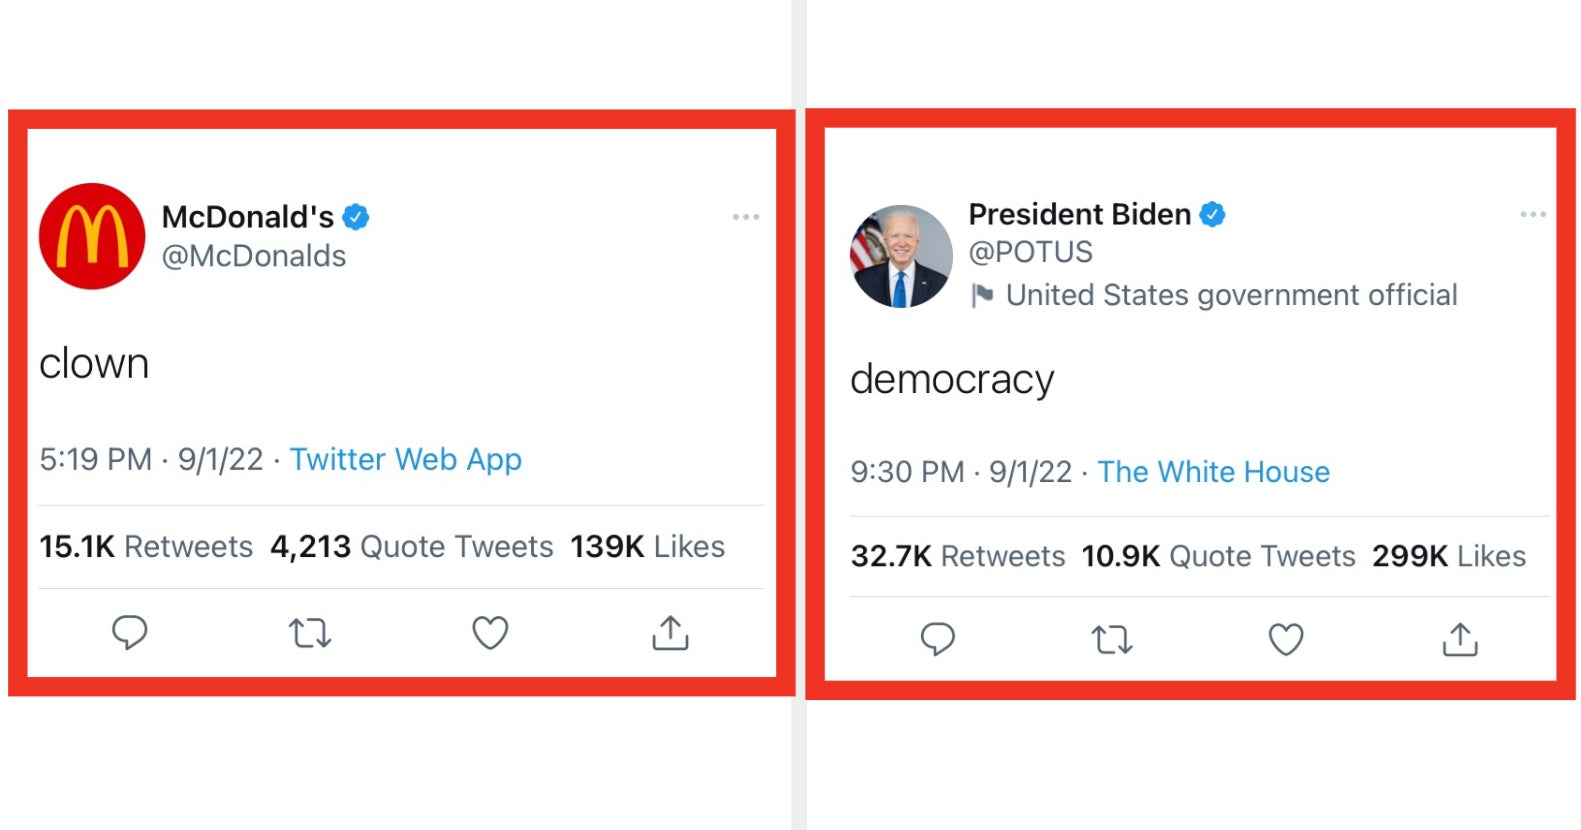Click President Biden's verified checkmark
This screenshot has width=1581, height=830.
pyautogui.click(x=1212, y=213)
